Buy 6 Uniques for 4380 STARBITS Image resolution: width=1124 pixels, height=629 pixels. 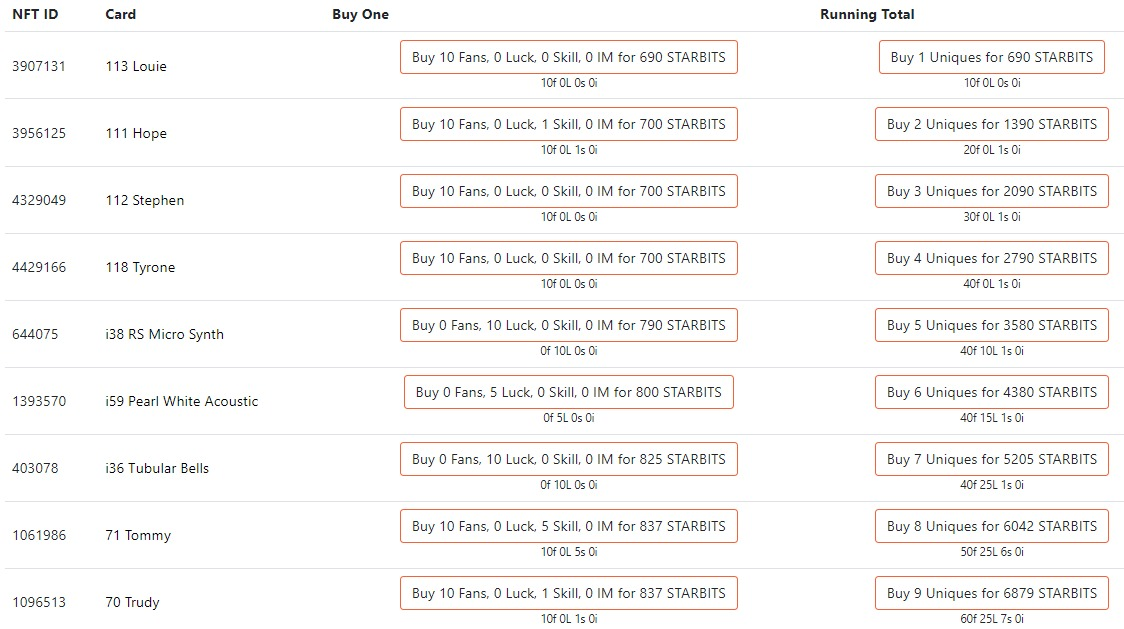click(991, 392)
